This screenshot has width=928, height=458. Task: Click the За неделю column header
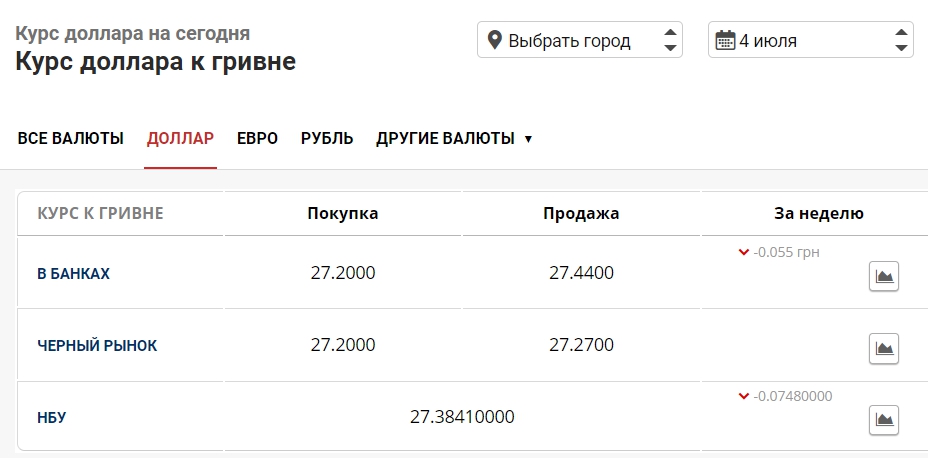coord(819,213)
